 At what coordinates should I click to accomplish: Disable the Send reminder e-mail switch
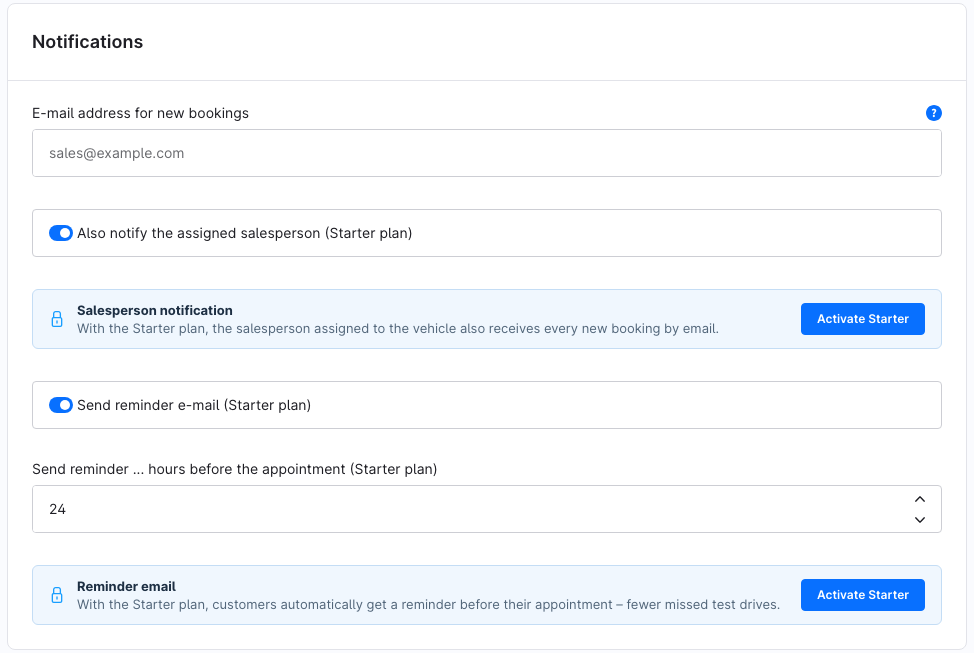point(61,405)
